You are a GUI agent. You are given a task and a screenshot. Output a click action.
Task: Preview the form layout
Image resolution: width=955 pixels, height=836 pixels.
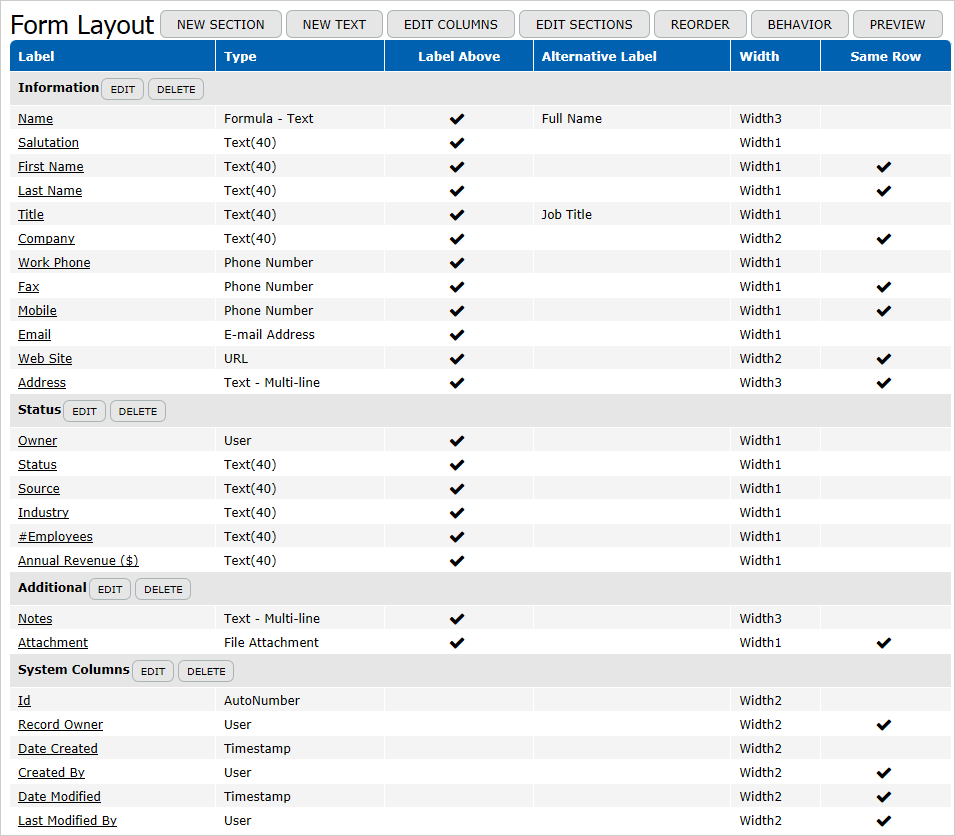(897, 24)
